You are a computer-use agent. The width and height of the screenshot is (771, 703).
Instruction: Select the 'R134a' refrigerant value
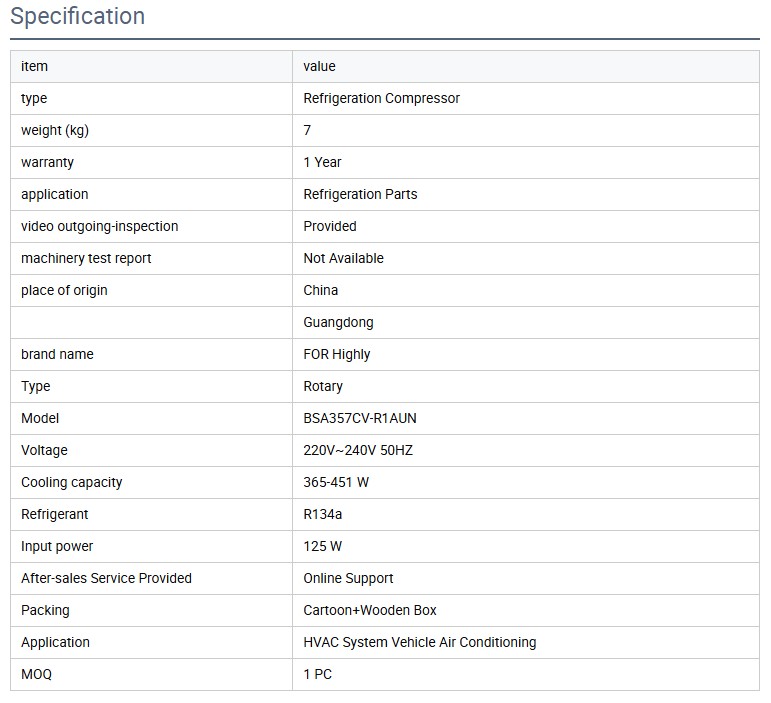[323, 514]
